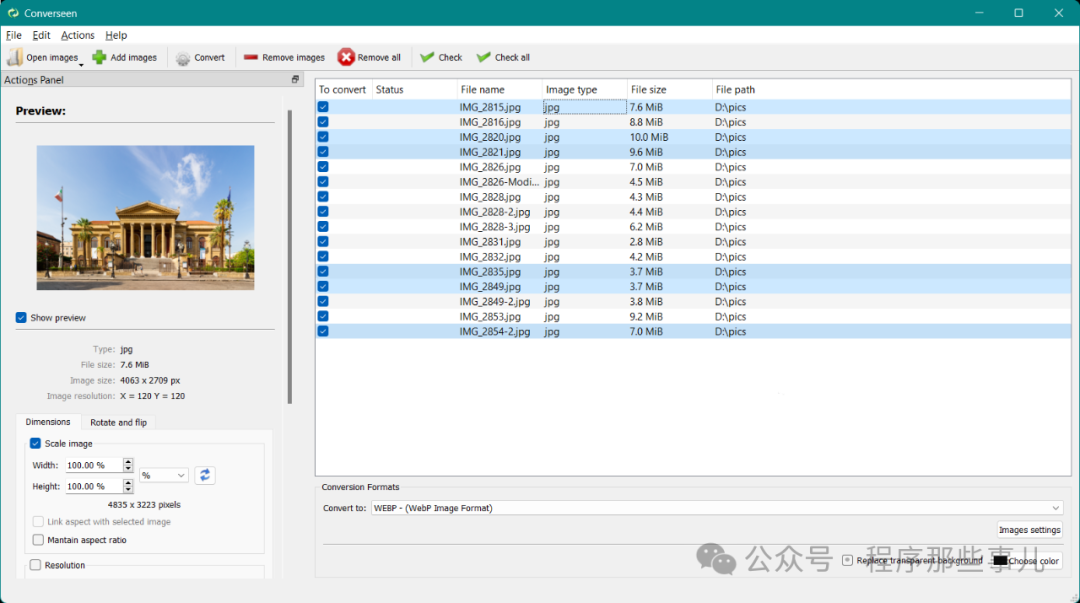
Task: Open the Convert to format dropdown
Action: (x=717, y=508)
